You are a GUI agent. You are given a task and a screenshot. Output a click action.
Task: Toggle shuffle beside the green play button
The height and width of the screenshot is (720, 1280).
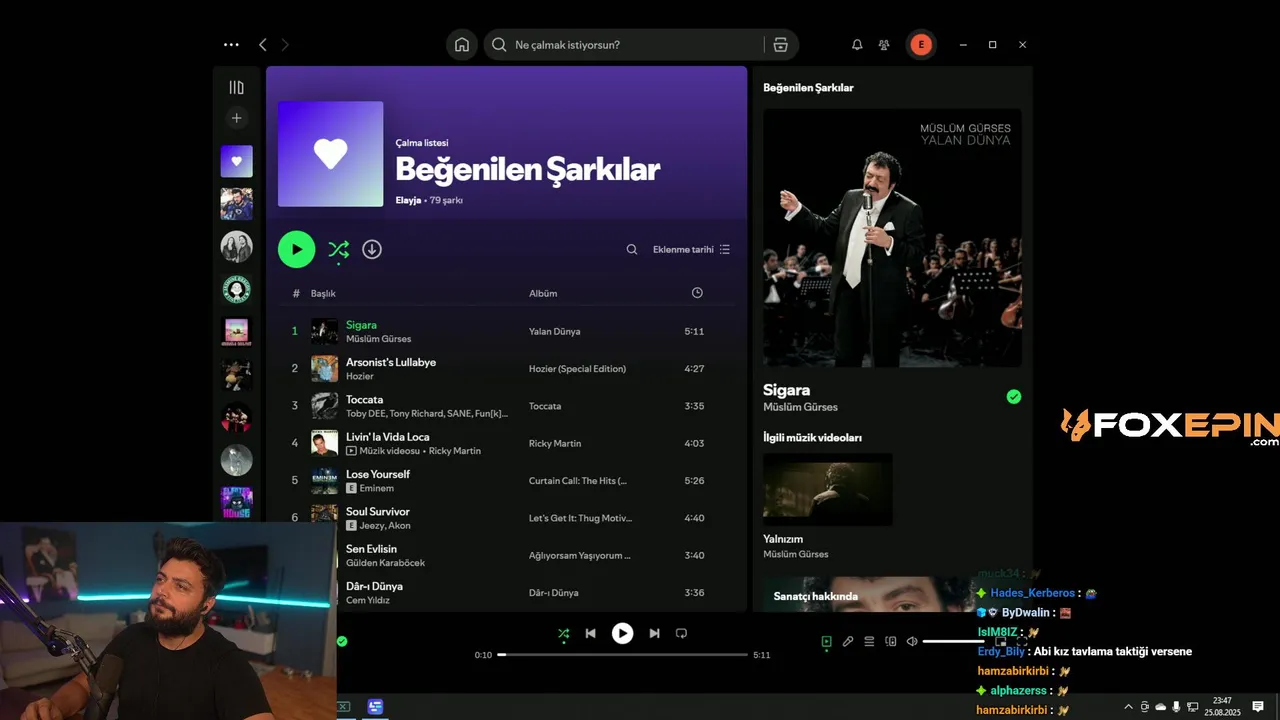(339, 249)
